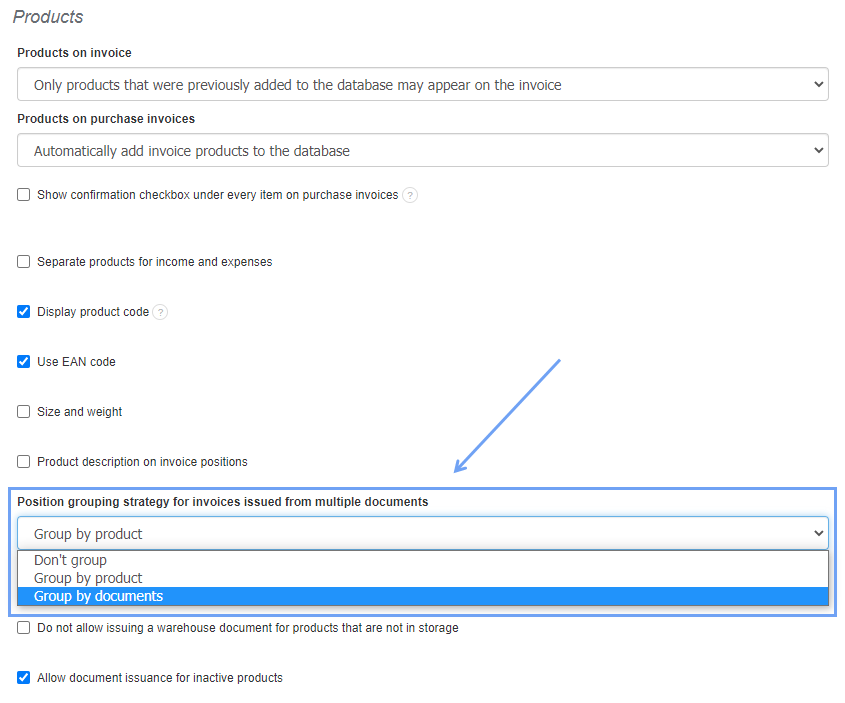Viewport: 845px width, 703px height.
Task: Enable confirmation checkbox under purchase invoice items
Action: 23,194
